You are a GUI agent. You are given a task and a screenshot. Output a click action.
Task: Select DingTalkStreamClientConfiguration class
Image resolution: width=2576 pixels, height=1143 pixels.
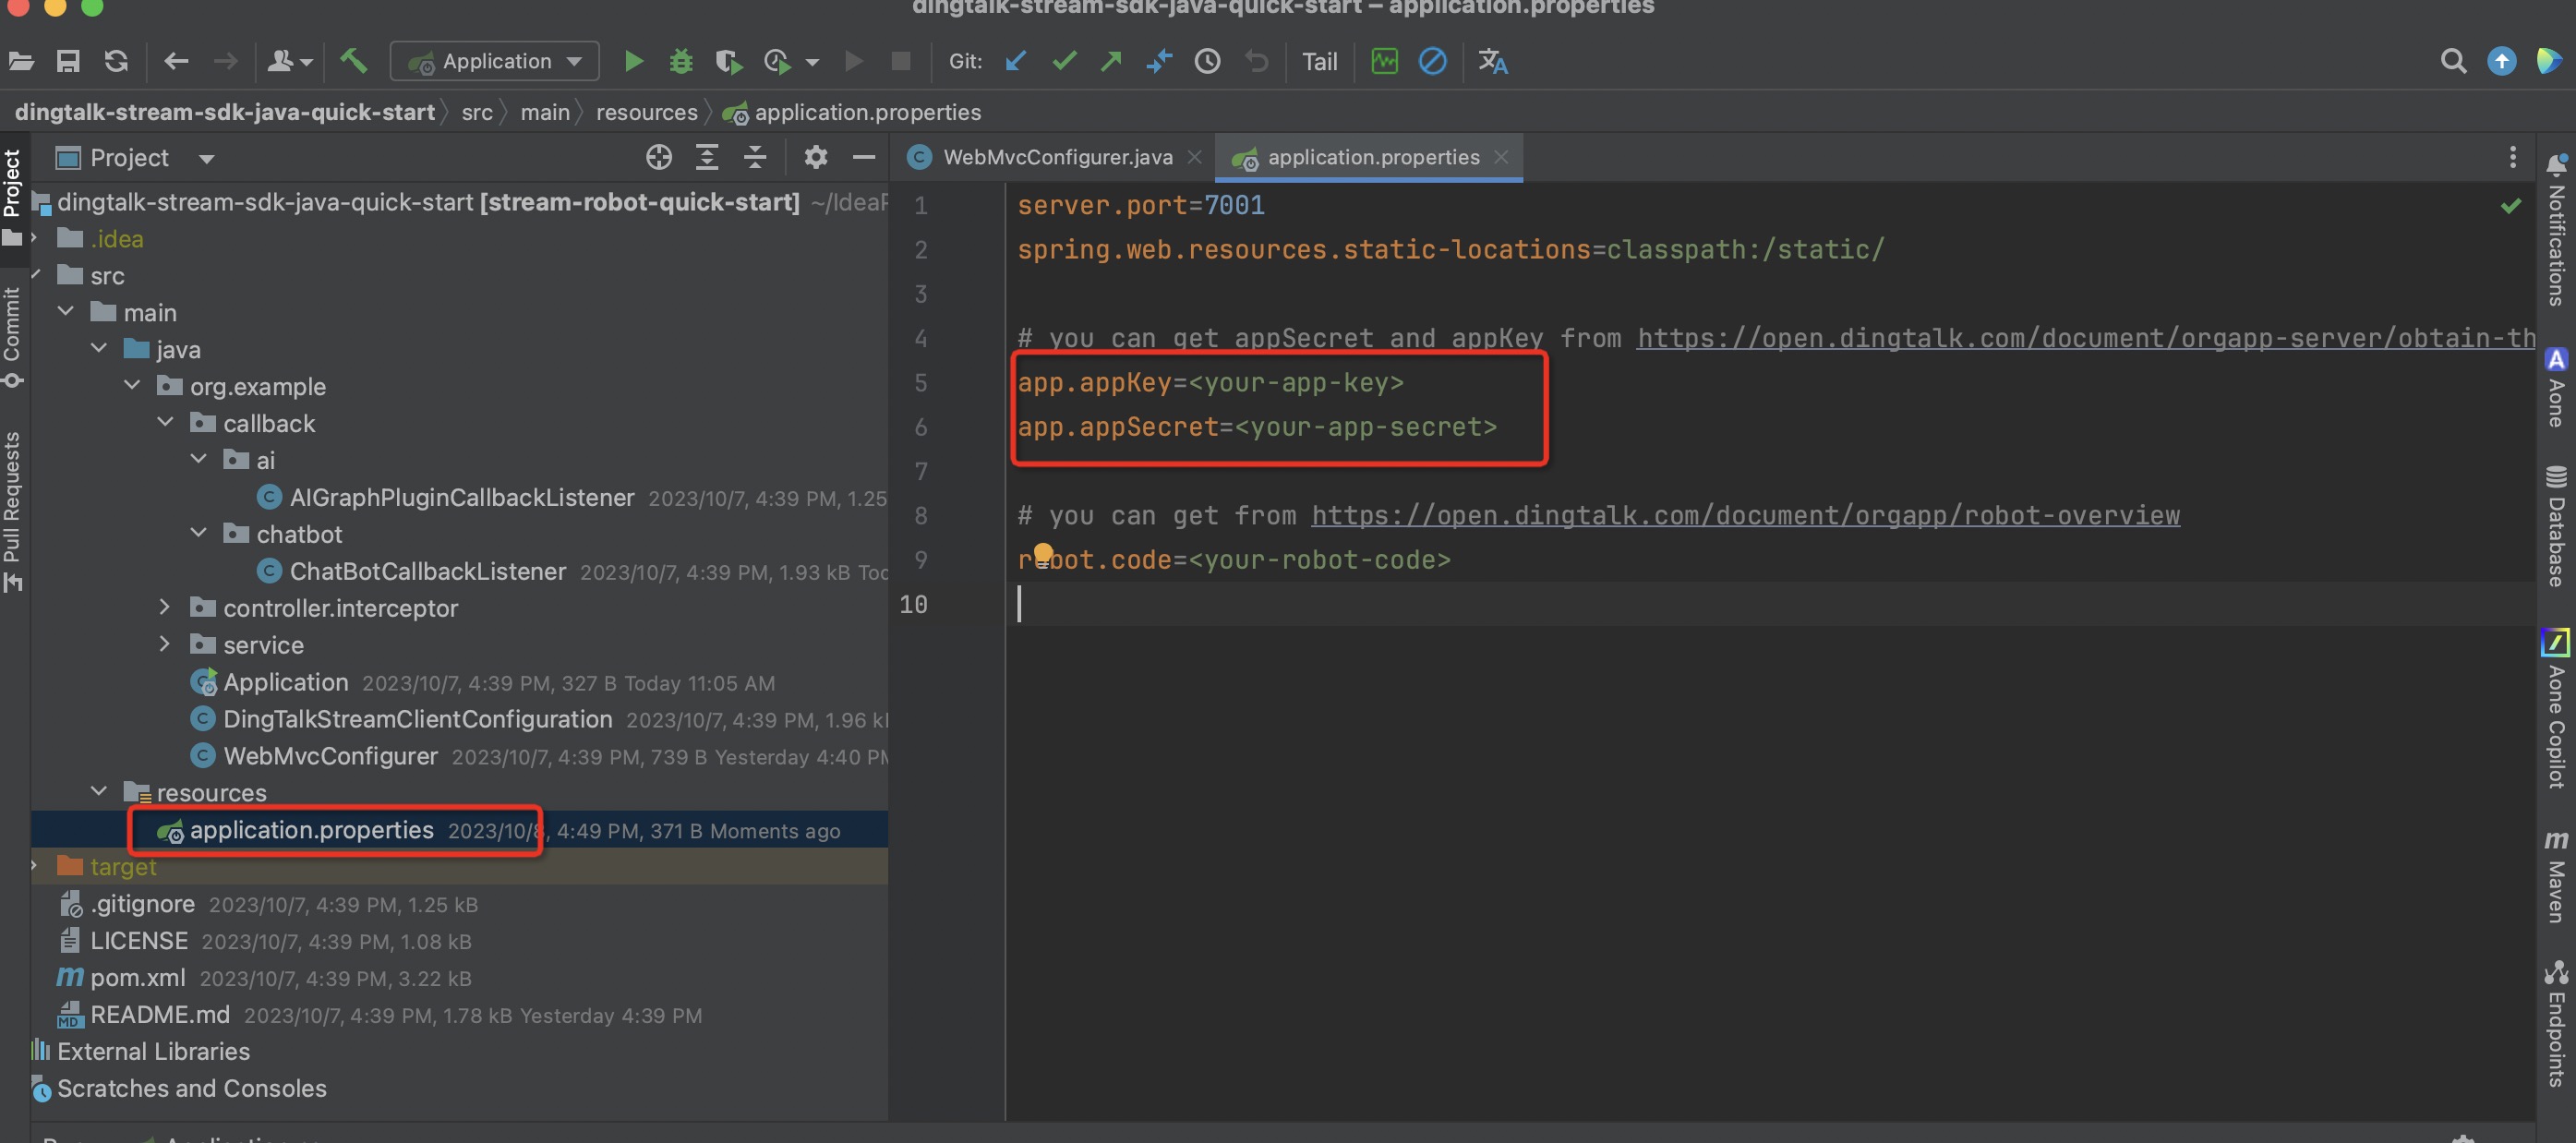coord(417,719)
